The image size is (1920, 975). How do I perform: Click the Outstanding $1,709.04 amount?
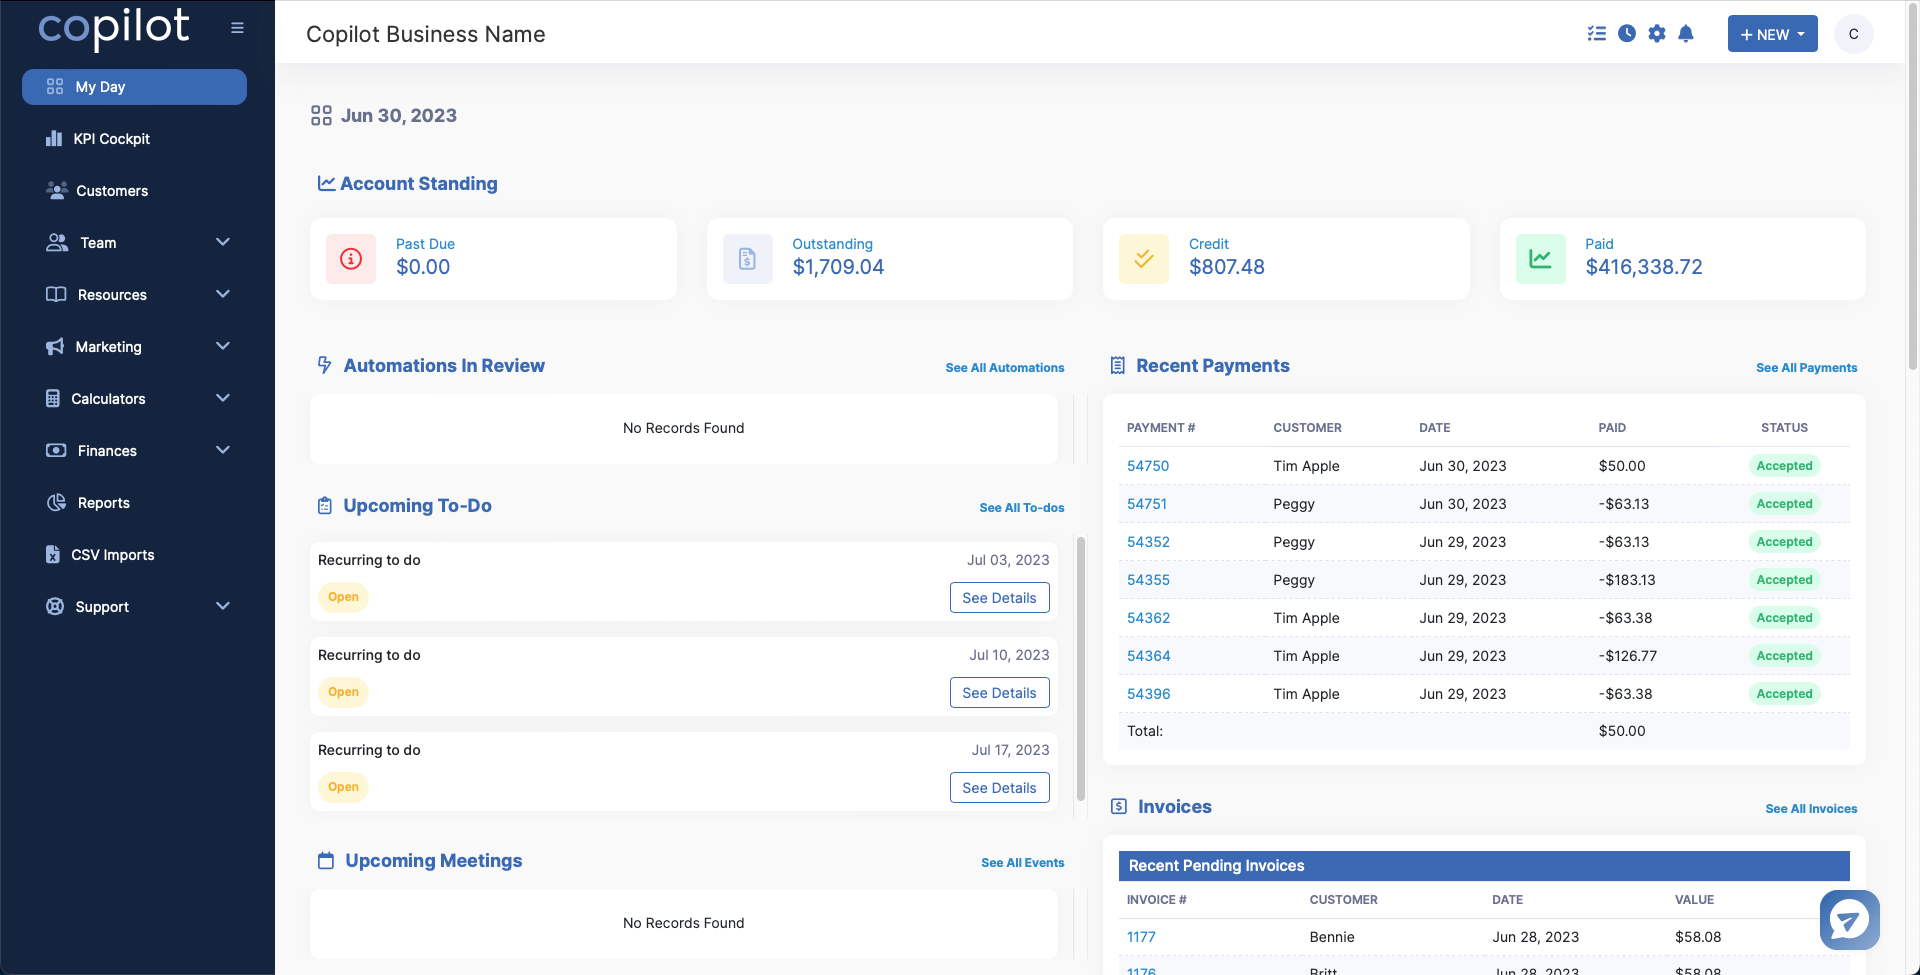pos(838,267)
